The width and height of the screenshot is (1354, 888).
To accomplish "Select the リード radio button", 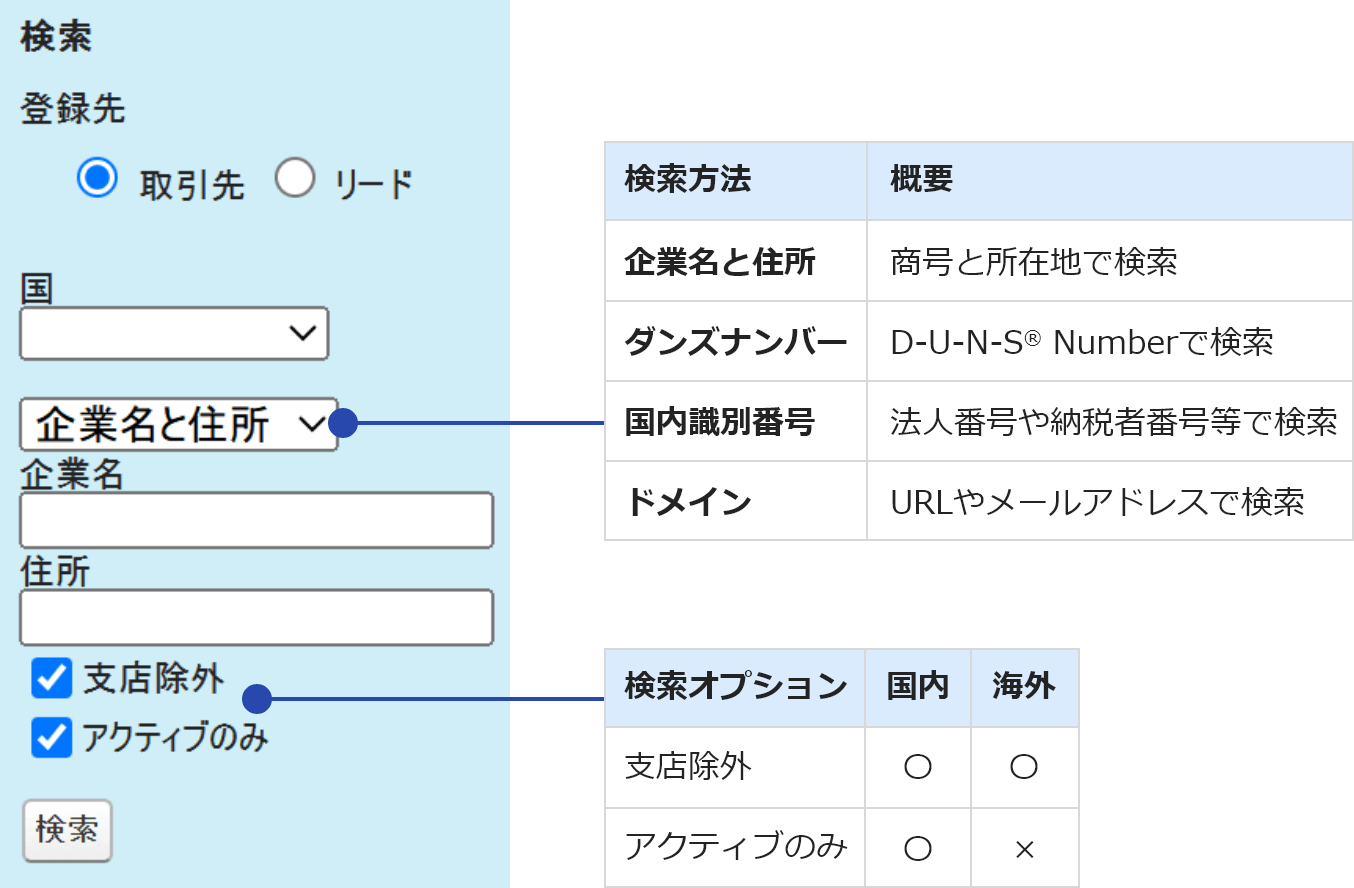I will (295, 178).
